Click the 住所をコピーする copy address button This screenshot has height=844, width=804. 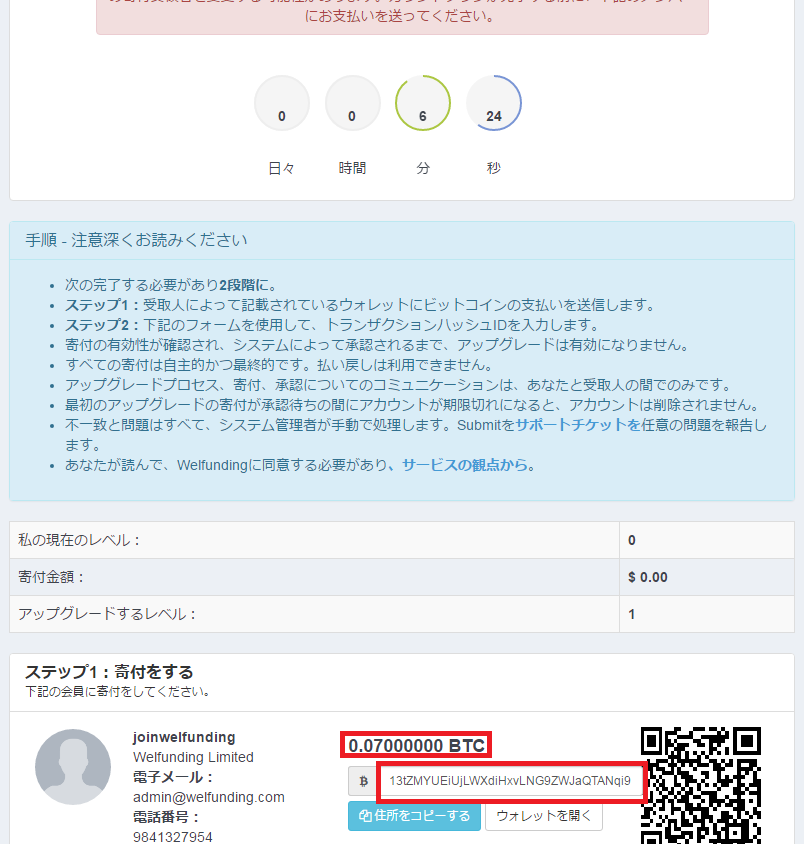[x=414, y=816]
